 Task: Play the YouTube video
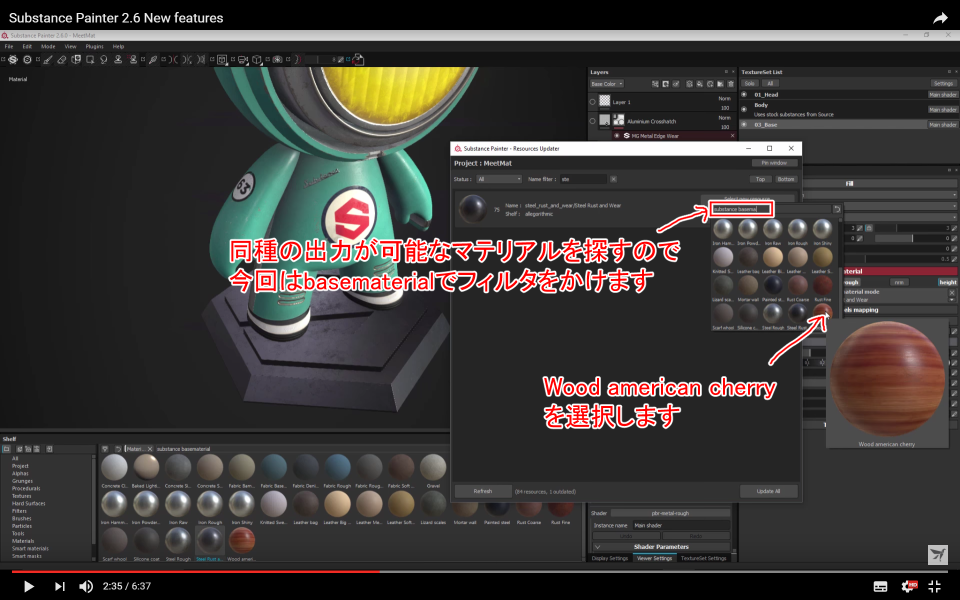coord(28,587)
